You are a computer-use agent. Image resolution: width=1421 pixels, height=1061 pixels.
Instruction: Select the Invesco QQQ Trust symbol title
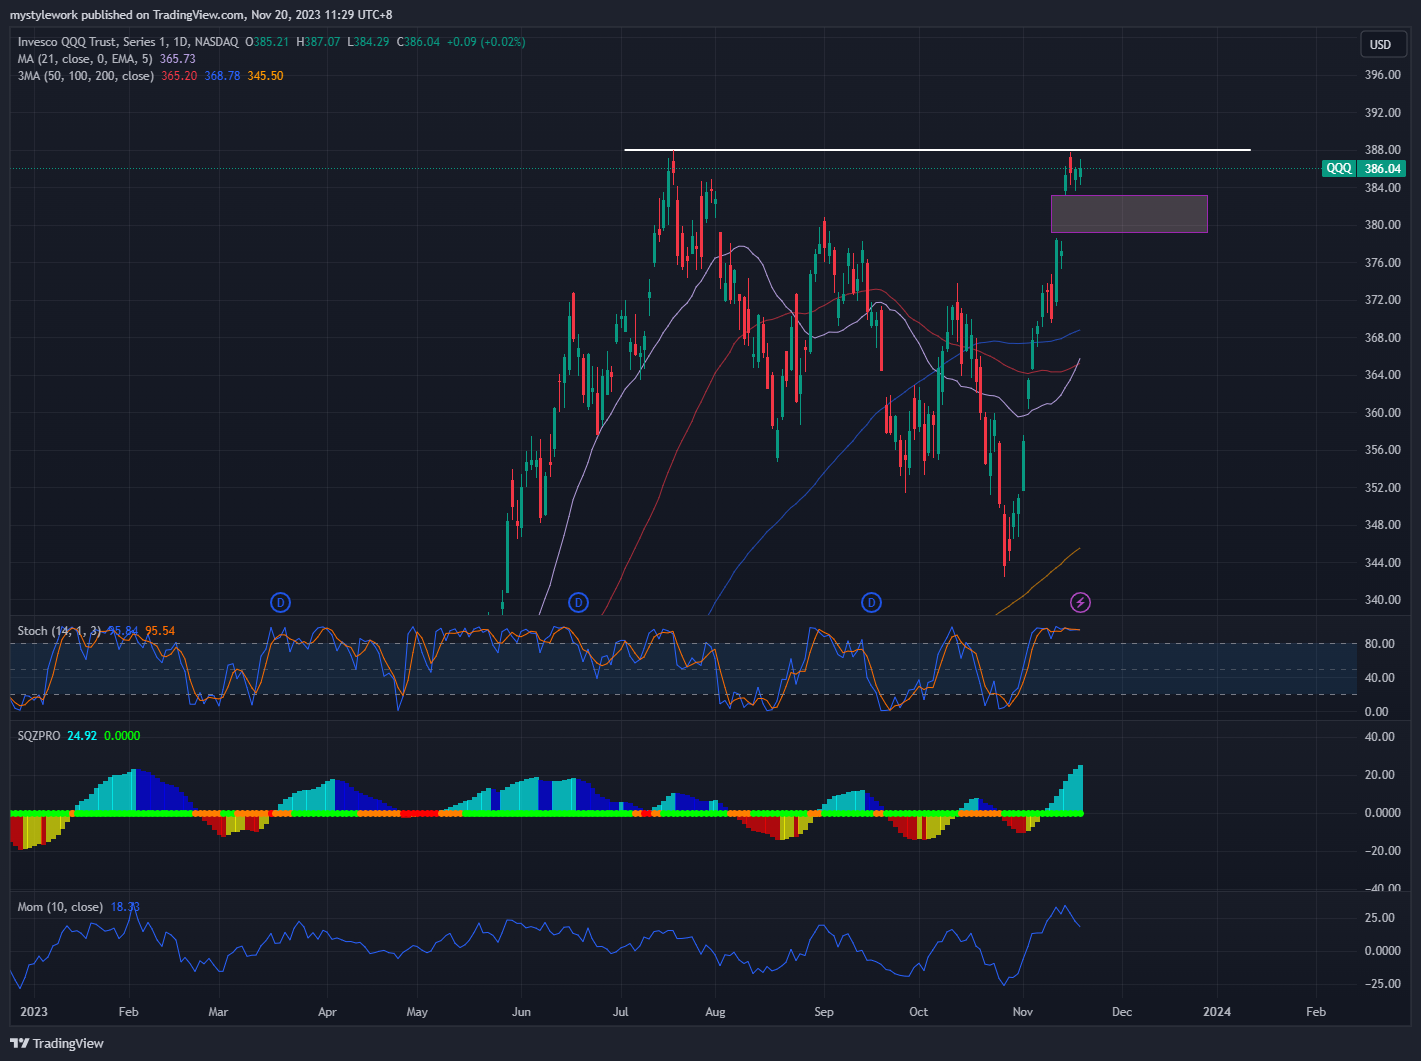pyautogui.click(x=128, y=42)
